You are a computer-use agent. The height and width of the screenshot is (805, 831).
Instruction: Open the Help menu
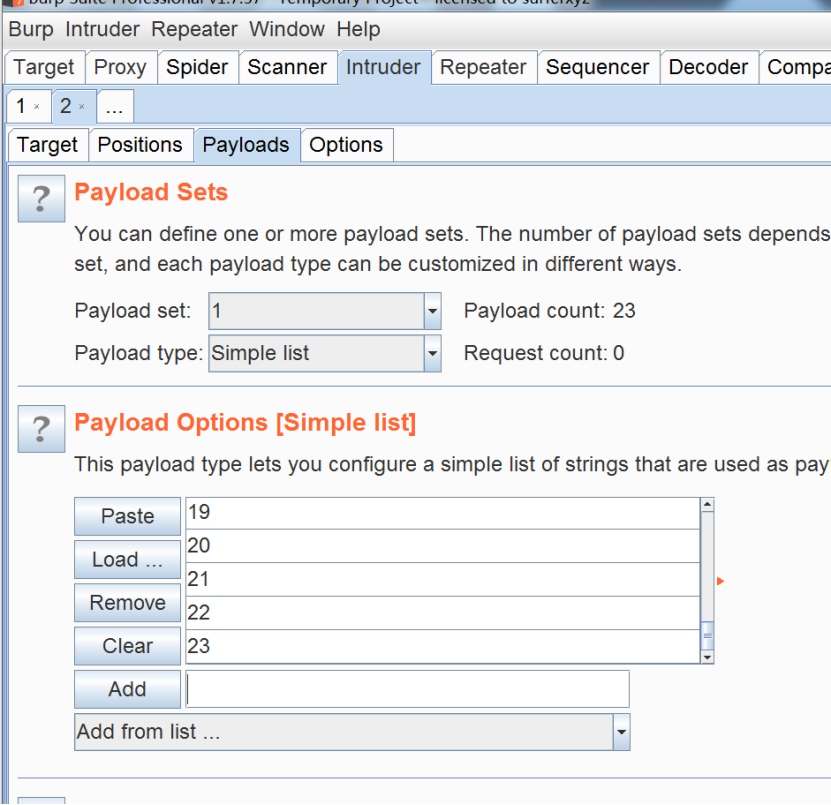358,29
